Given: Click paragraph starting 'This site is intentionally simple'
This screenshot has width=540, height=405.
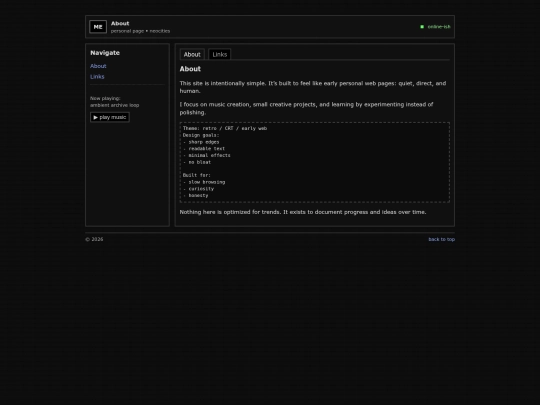Looking at the screenshot, I should coord(313,87).
